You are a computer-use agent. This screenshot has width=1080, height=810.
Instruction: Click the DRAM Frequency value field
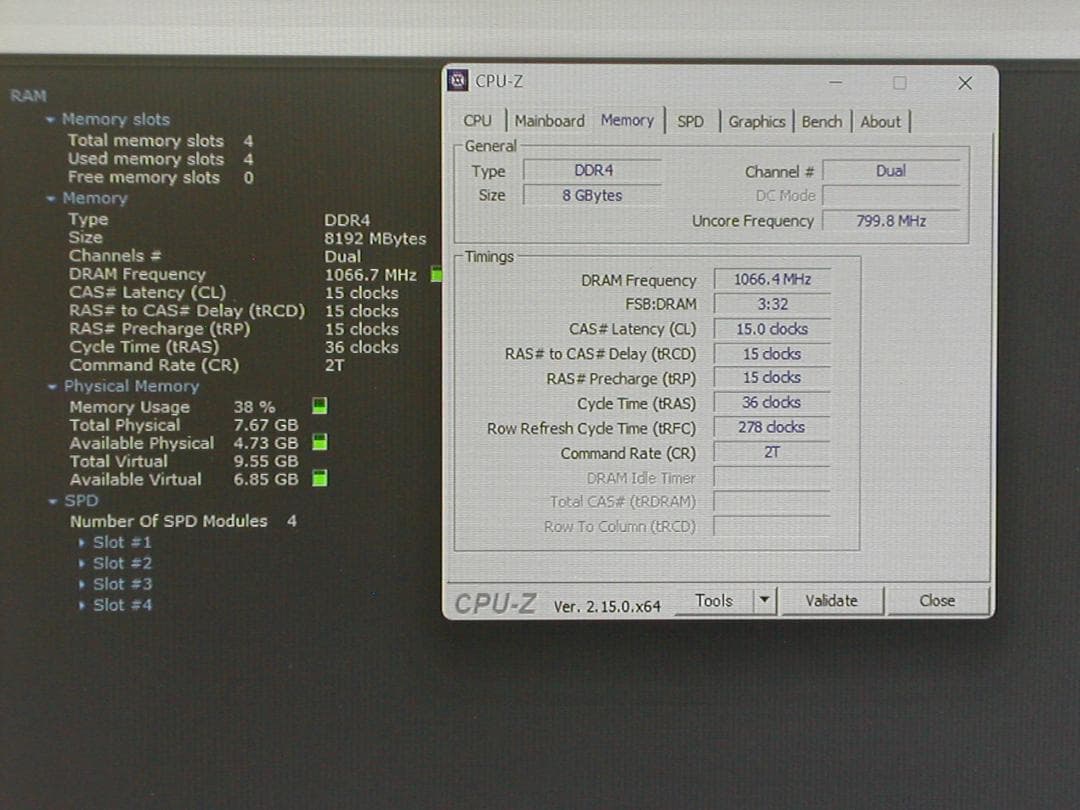(772, 280)
